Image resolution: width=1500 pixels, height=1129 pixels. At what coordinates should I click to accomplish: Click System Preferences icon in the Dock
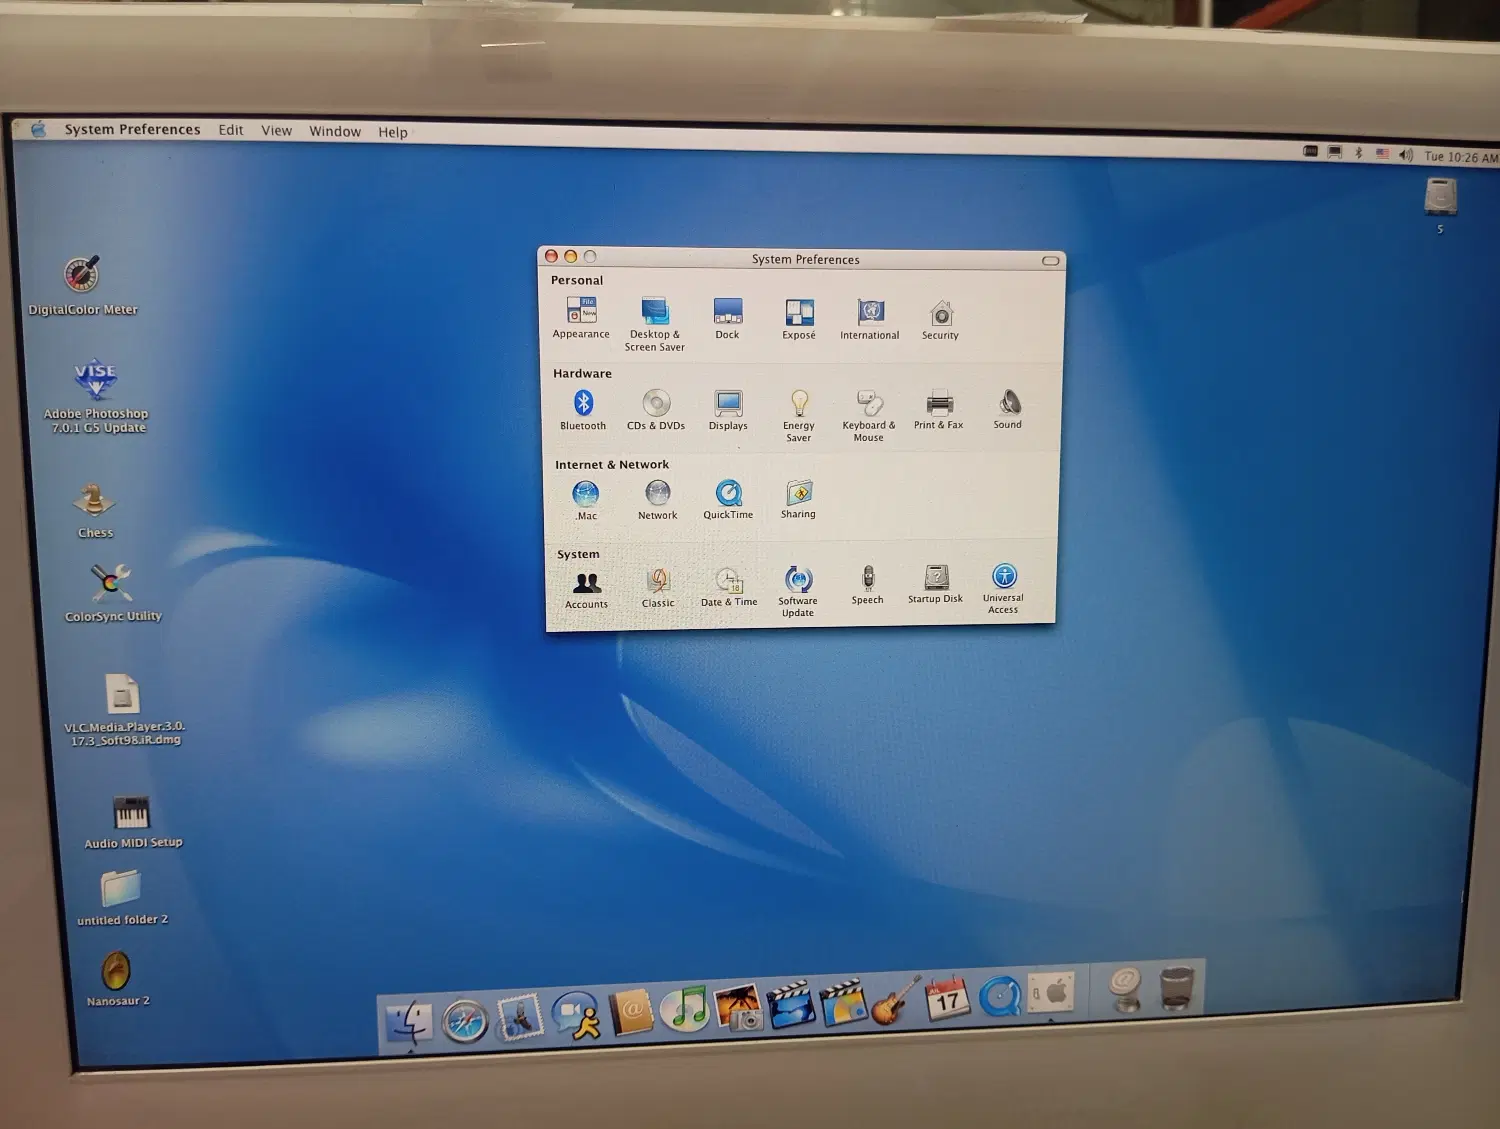(1052, 993)
